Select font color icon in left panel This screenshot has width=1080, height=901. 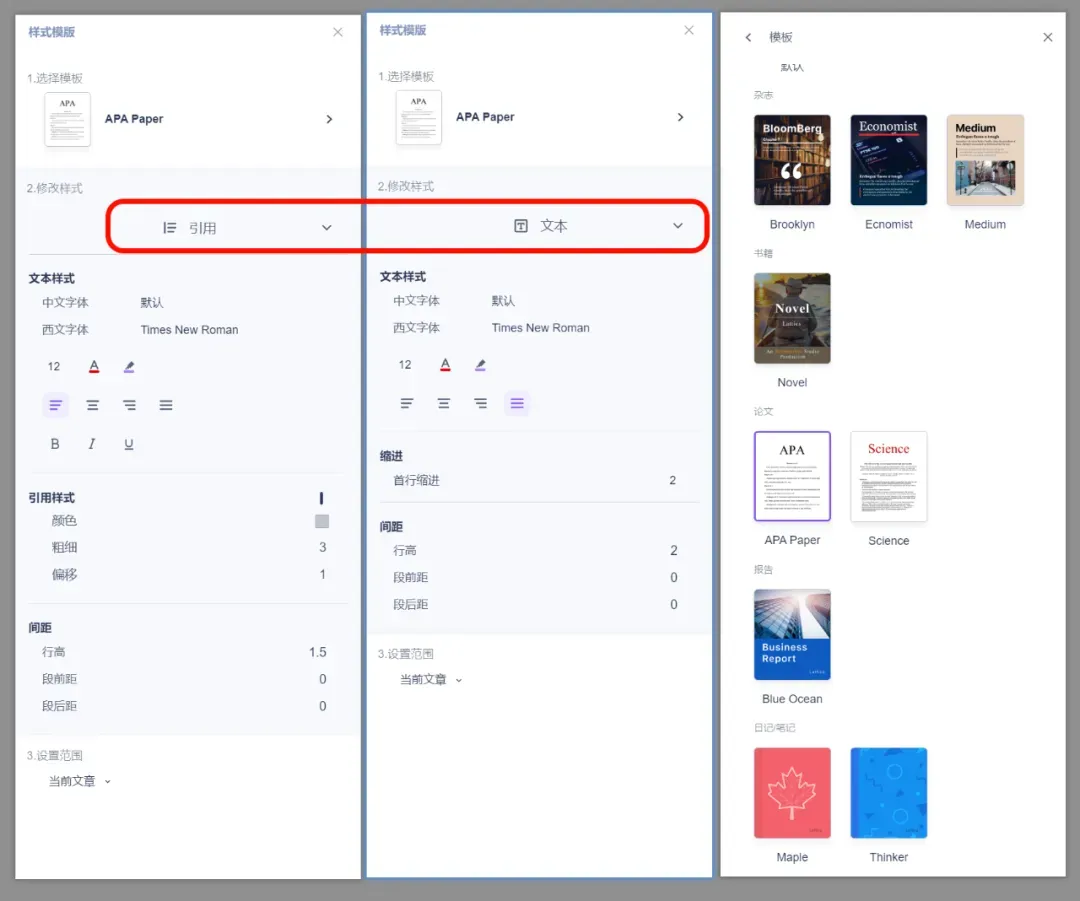click(94, 366)
